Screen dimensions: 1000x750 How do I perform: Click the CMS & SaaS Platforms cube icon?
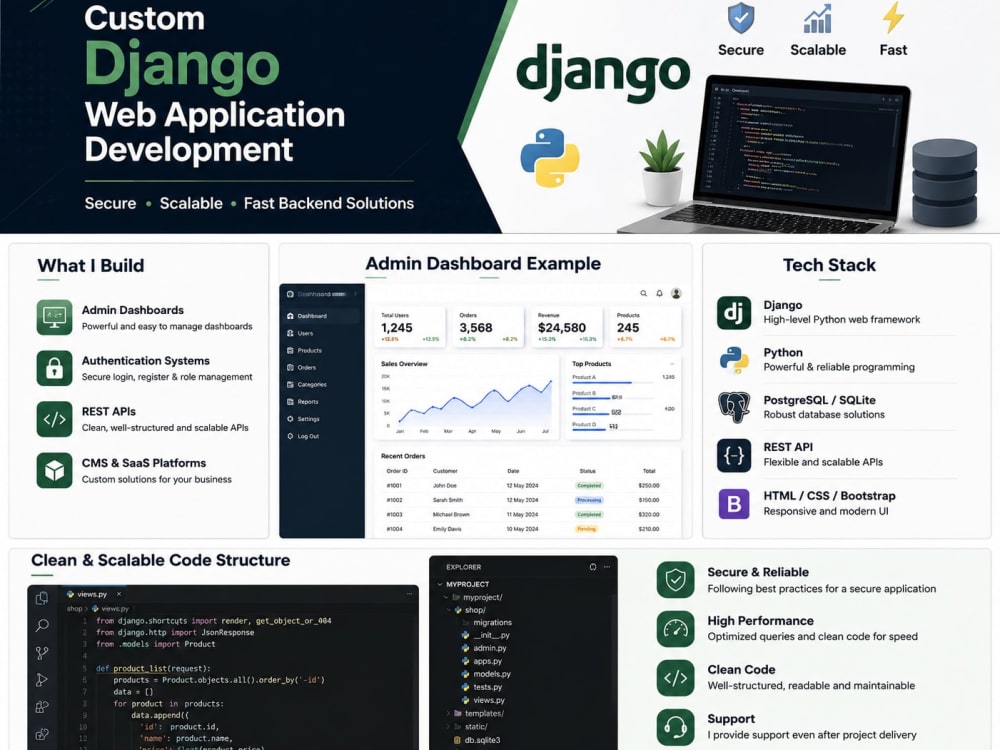[x=54, y=470]
